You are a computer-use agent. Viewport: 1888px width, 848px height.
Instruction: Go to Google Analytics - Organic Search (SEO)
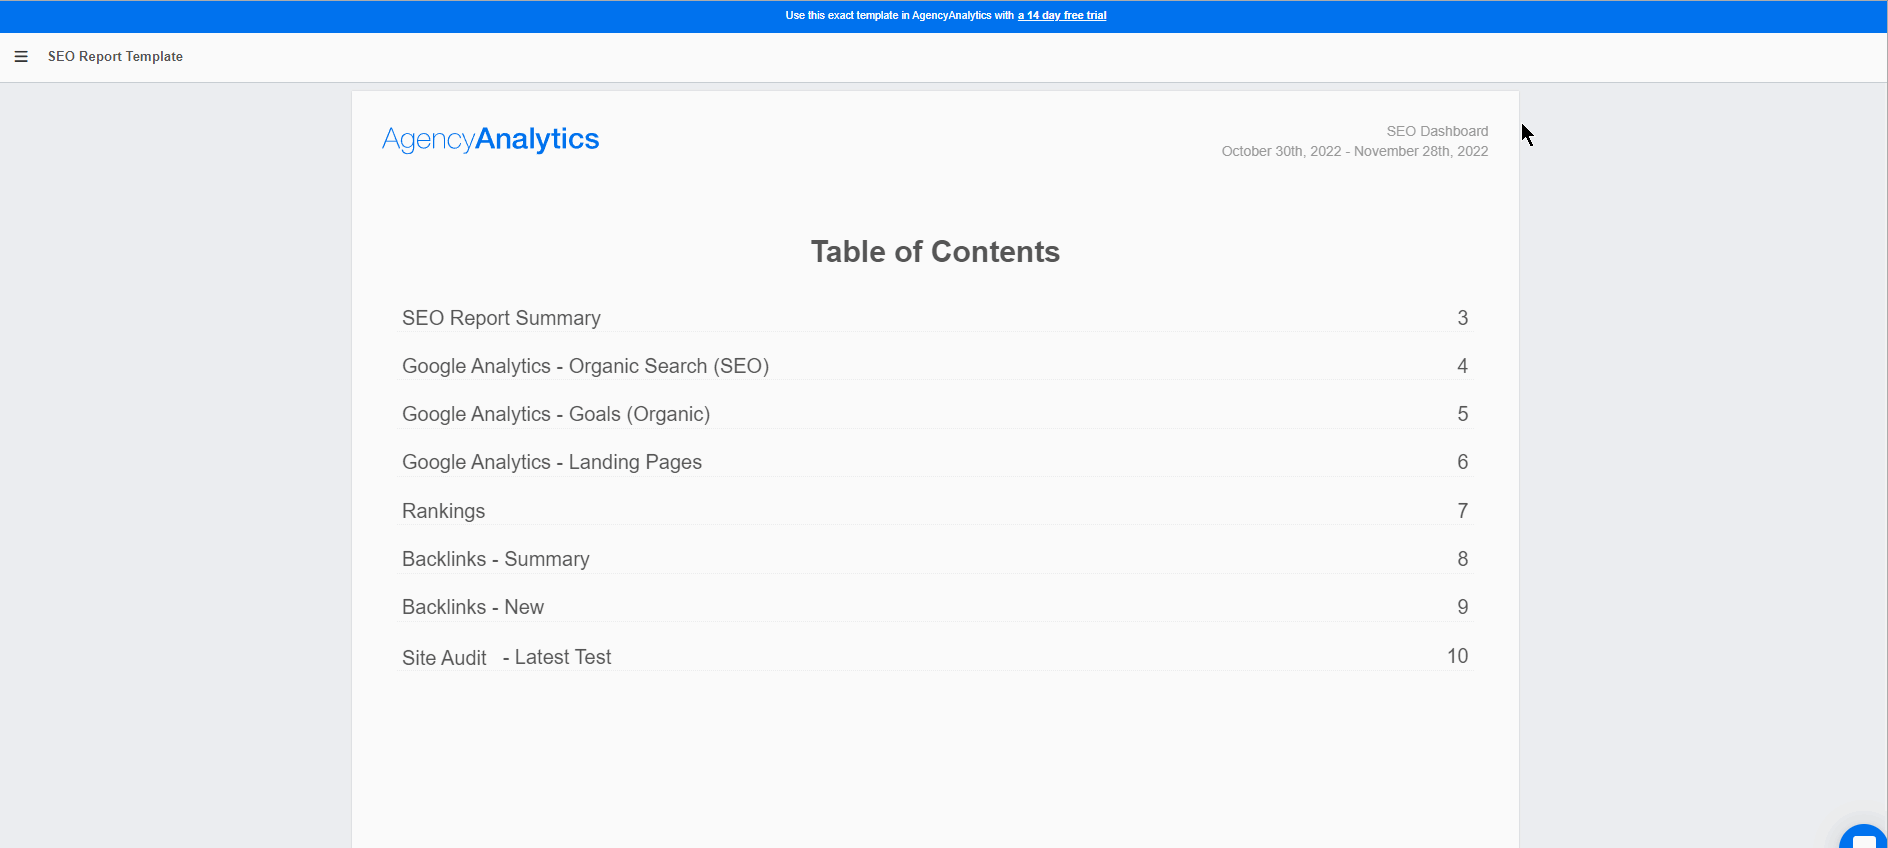(585, 366)
